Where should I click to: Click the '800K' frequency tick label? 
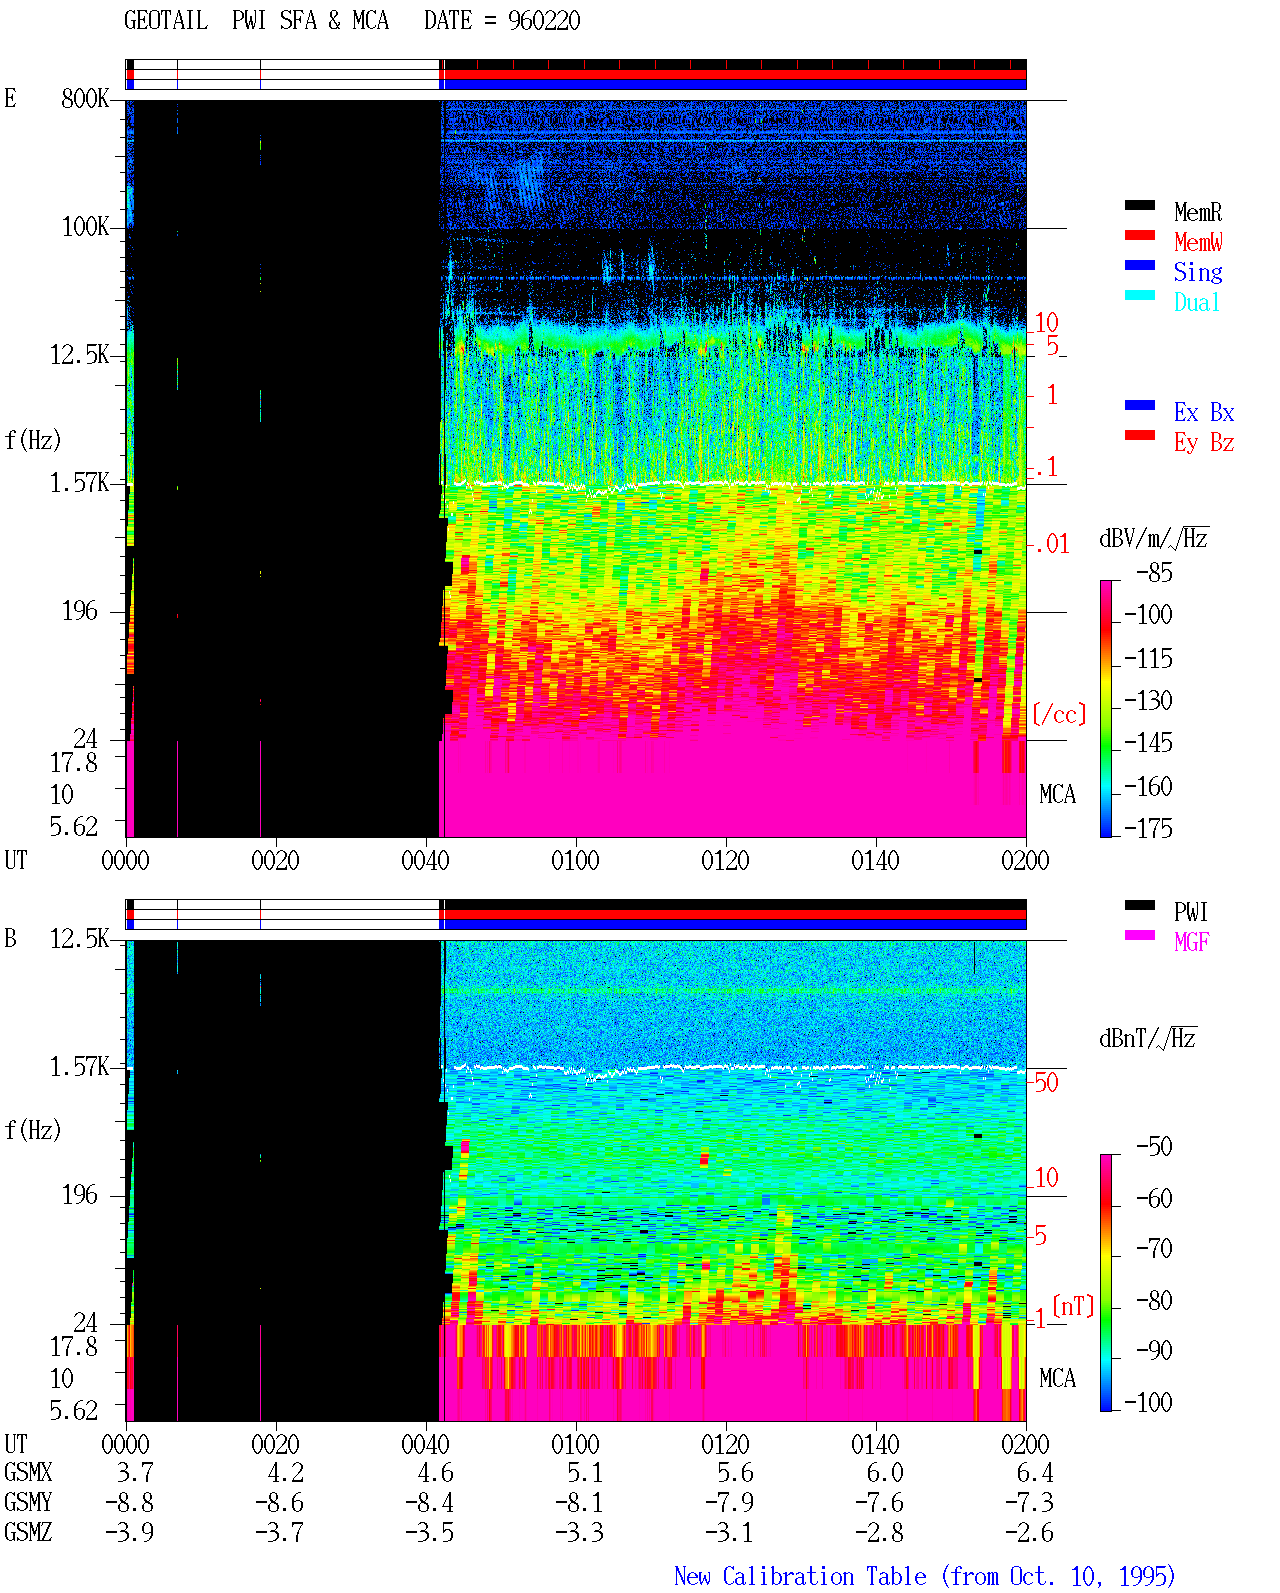pos(85,99)
